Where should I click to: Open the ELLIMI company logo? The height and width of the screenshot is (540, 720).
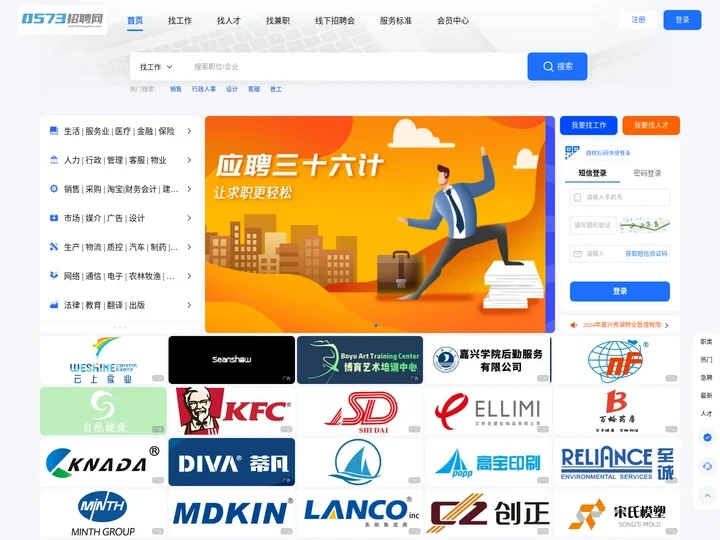coord(488,411)
